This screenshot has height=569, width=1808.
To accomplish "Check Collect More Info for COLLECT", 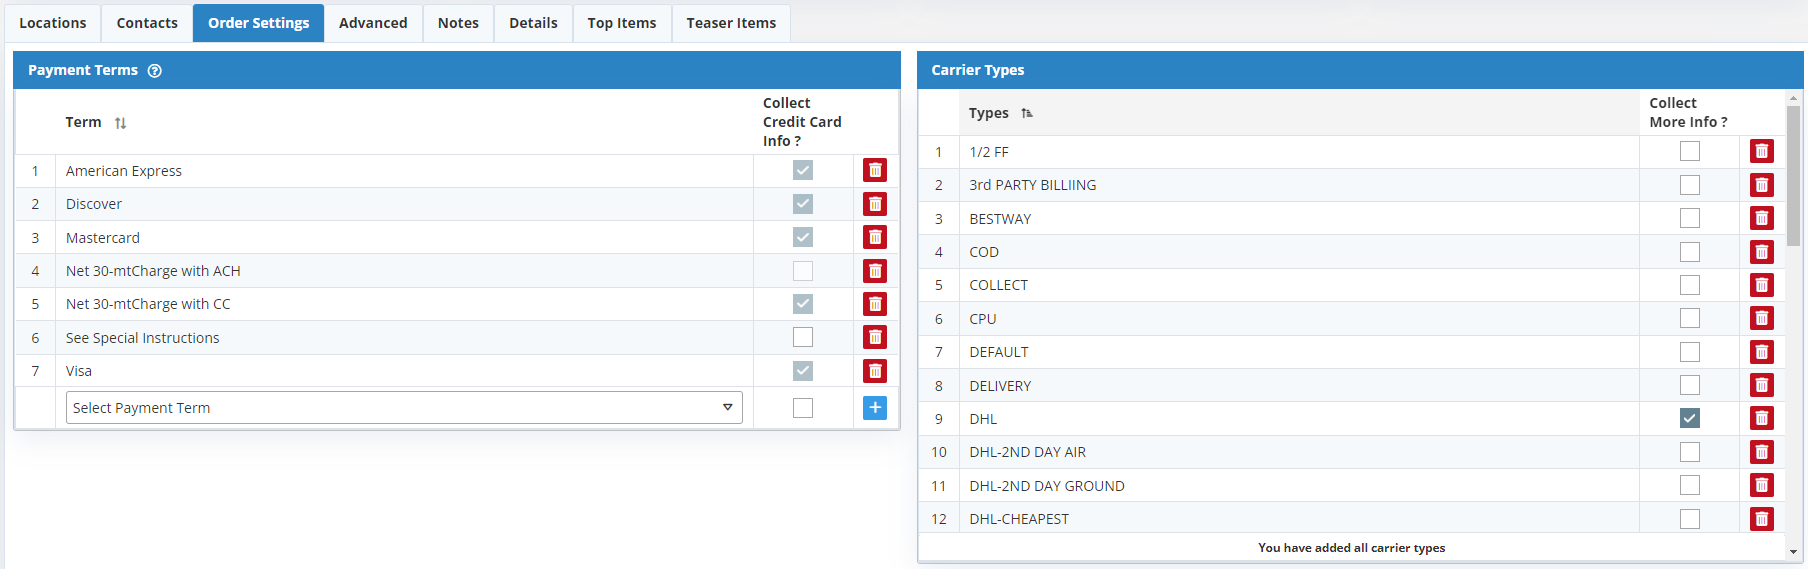I will pyautogui.click(x=1690, y=285).
